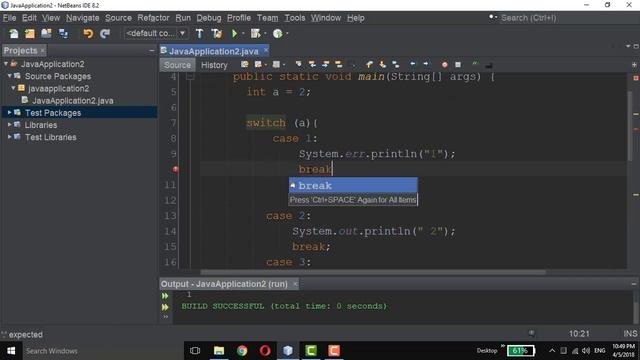
Task: Minimize the Output panel
Action: point(633,284)
